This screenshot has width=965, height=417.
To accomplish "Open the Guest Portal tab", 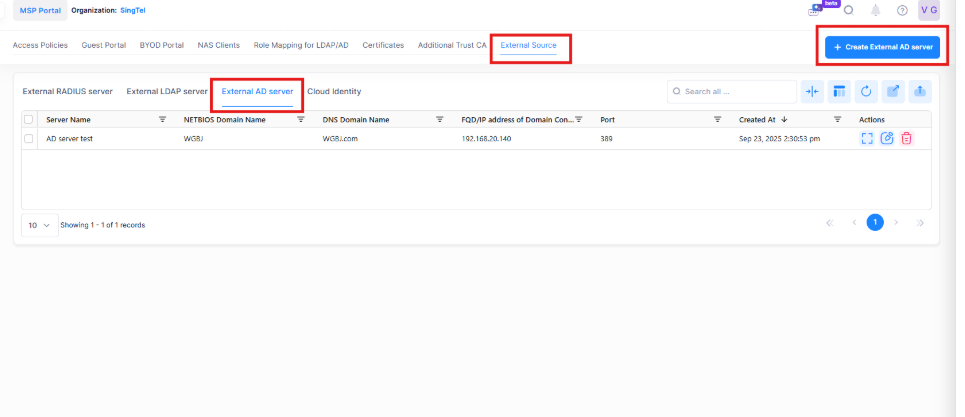I will coord(104,46).
